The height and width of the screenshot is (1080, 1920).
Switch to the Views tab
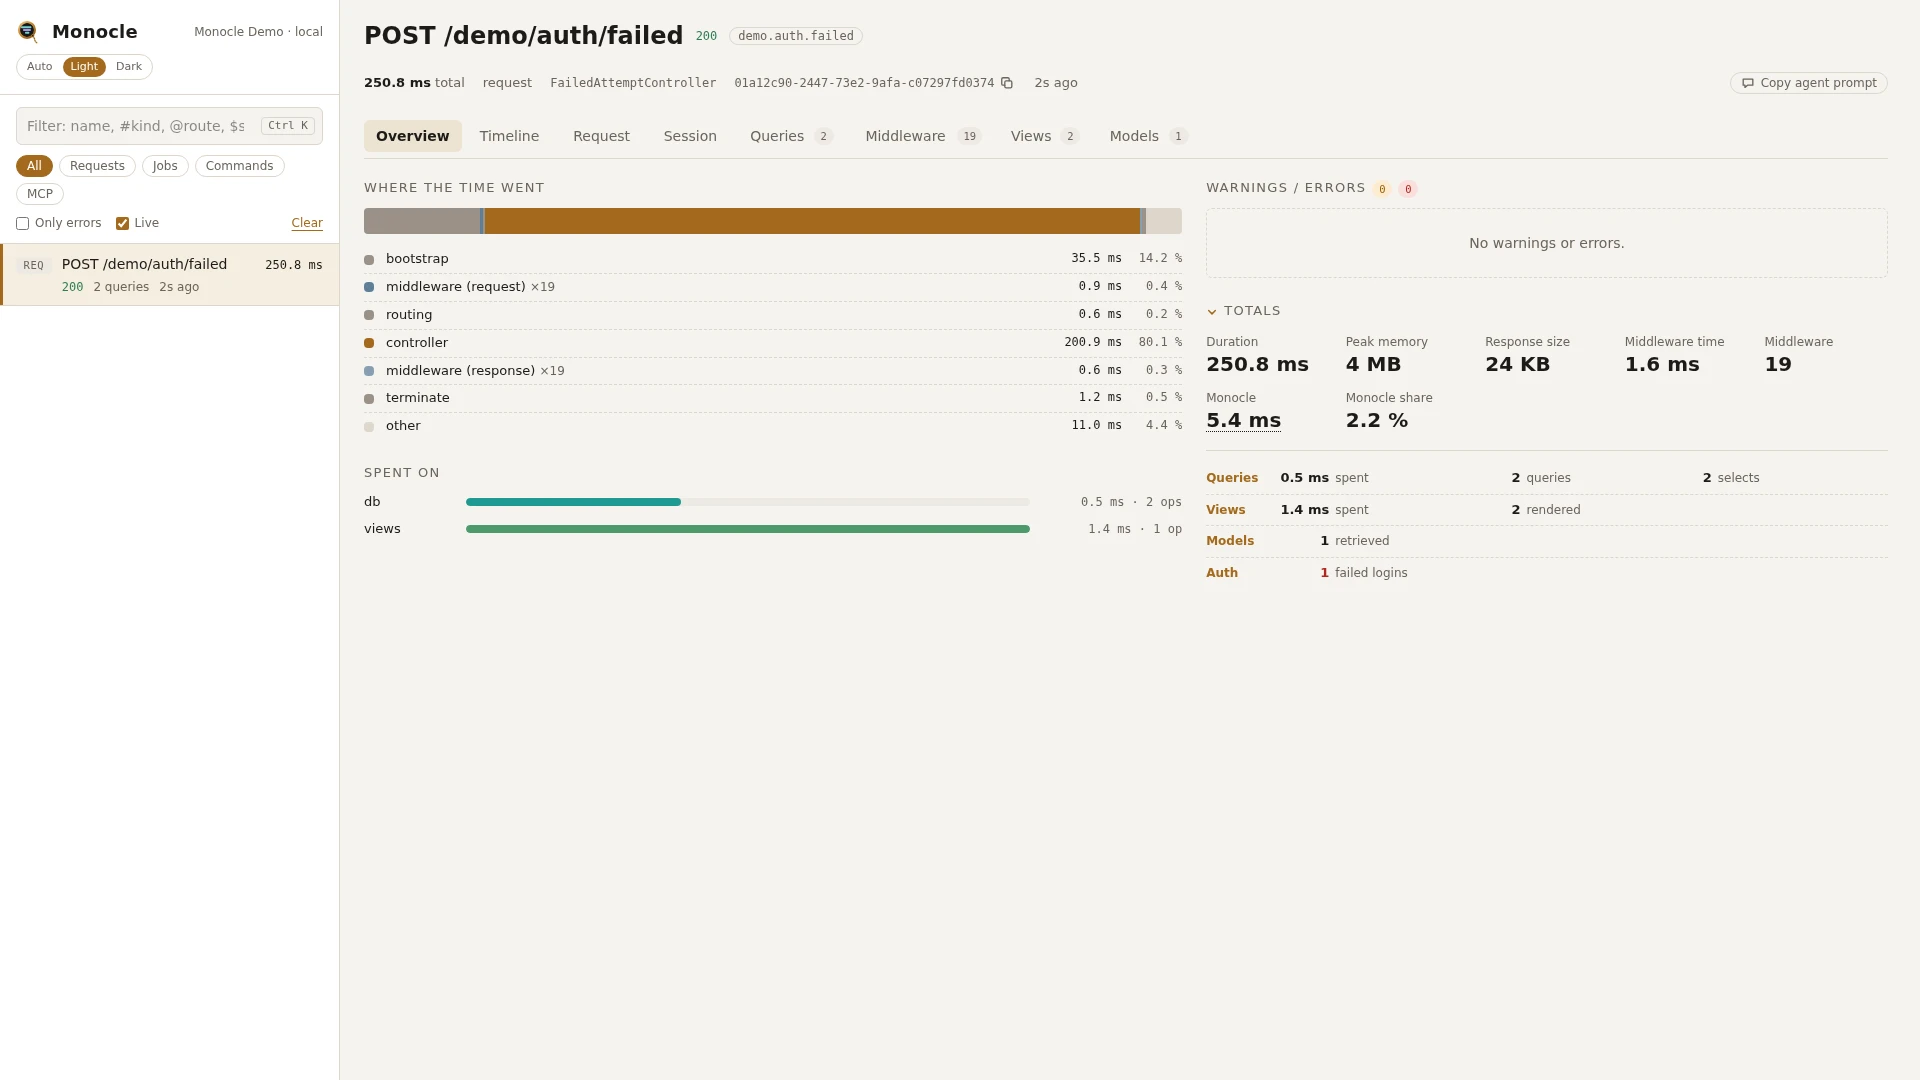1044,136
